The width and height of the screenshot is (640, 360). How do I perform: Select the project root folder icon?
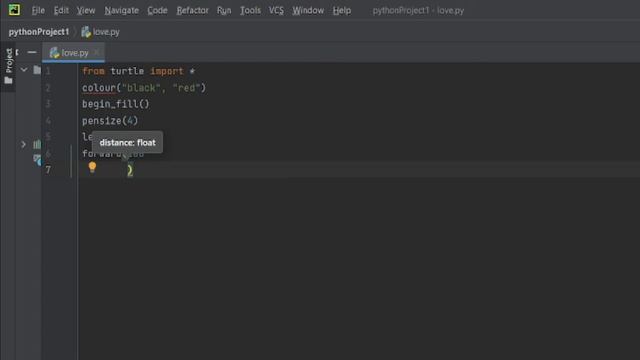point(37,70)
